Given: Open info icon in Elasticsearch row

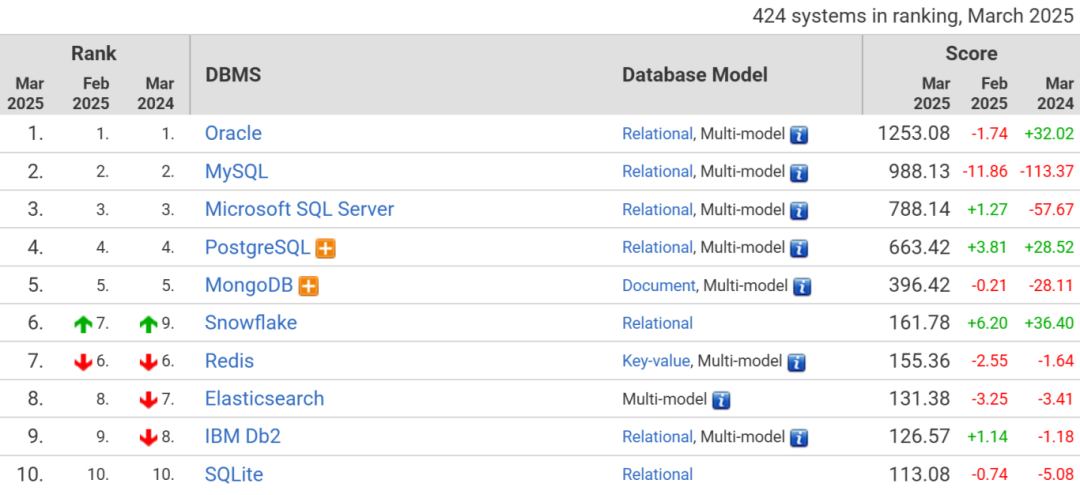Looking at the screenshot, I should [x=721, y=401].
